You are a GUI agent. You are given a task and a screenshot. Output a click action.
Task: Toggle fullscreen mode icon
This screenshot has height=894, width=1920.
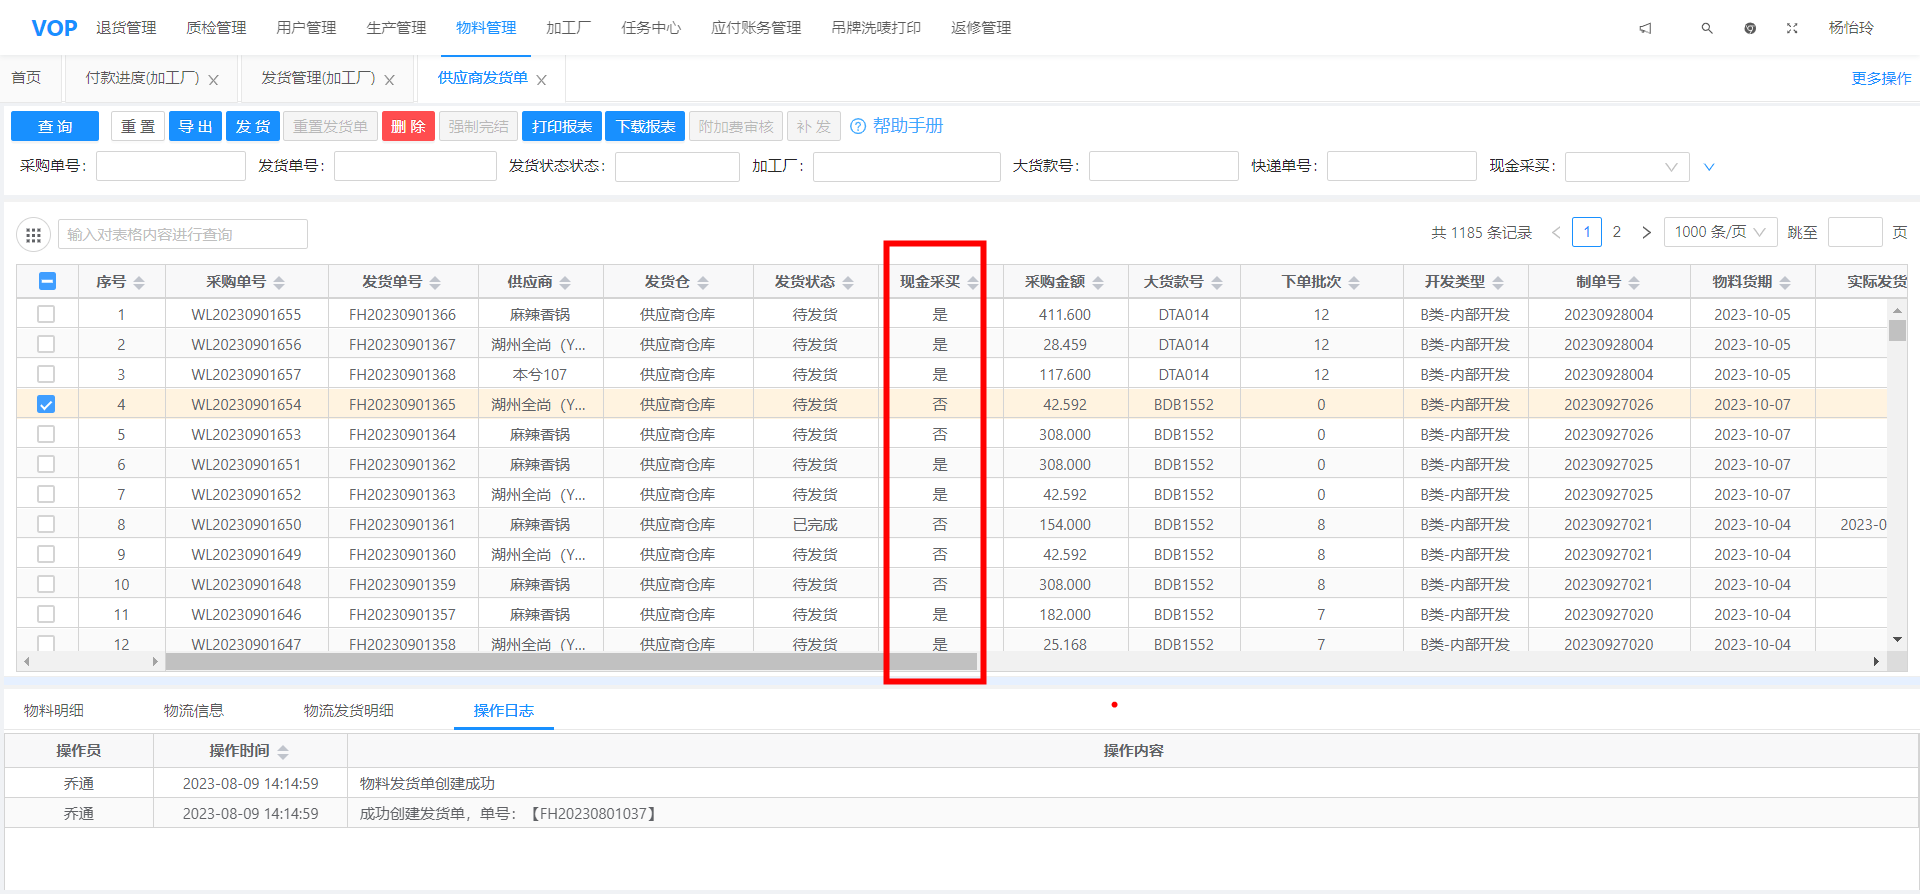[1792, 28]
